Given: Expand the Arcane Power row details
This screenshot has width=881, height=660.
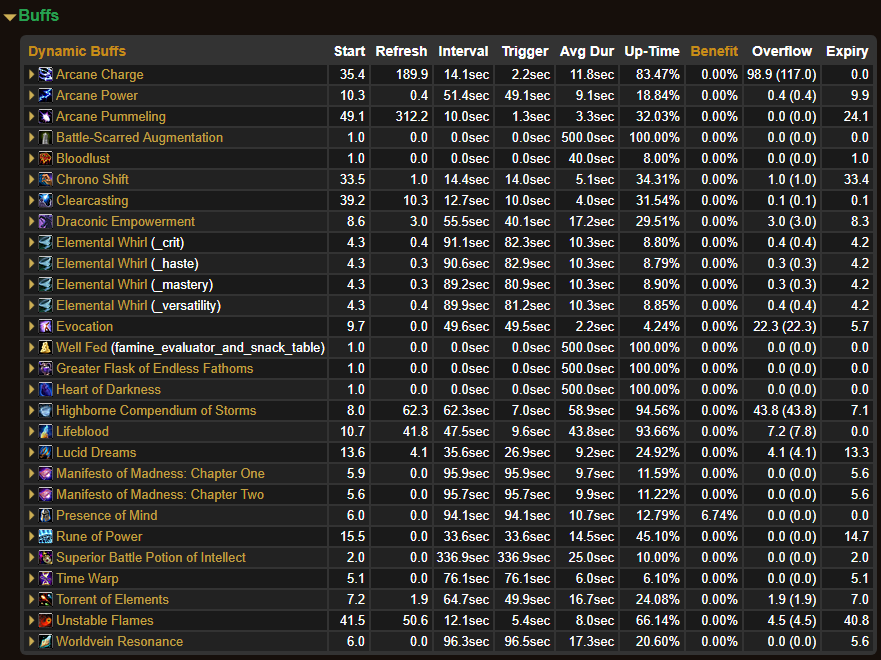Looking at the screenshot, I should pyautogui.click(x=31, y=96).
